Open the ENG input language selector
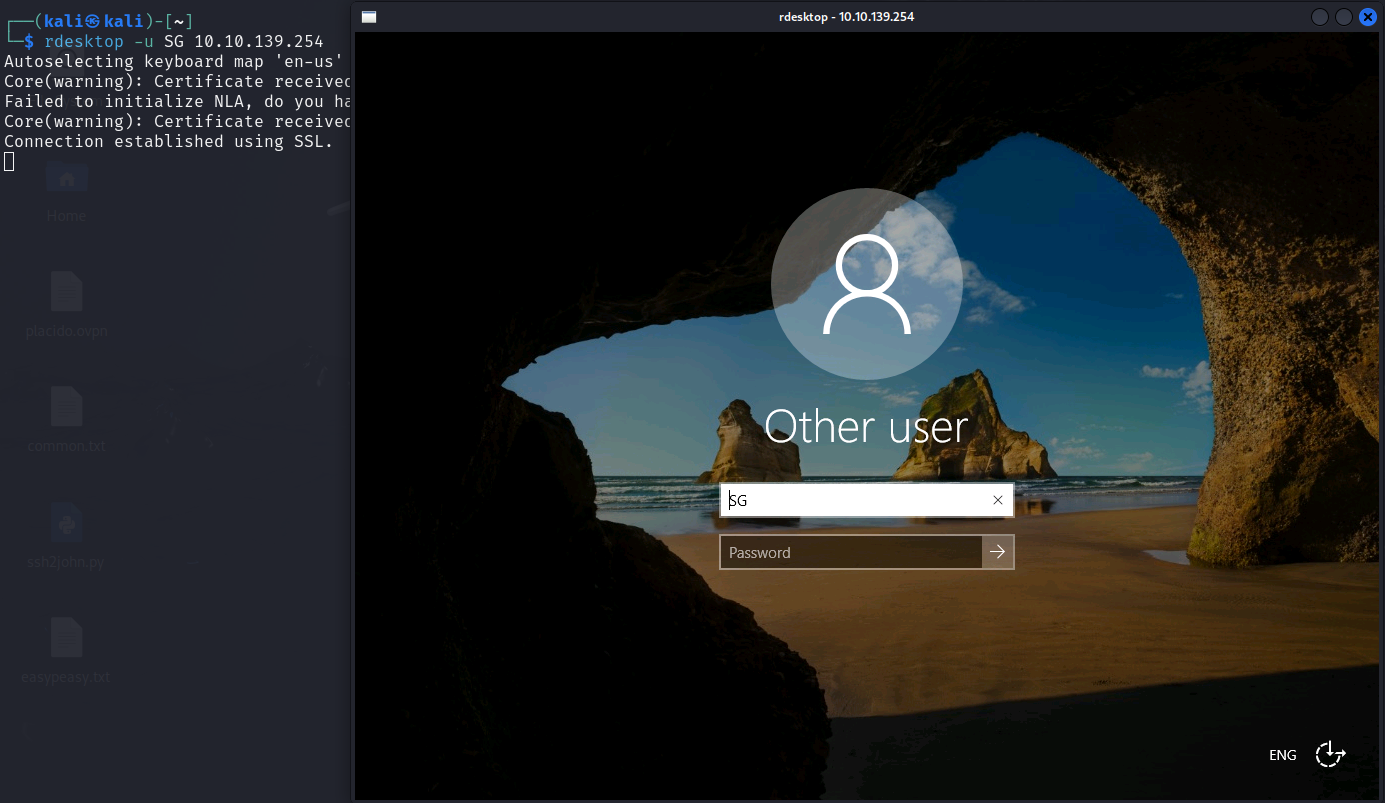1385x803 pixels. (x=1282, y=755)
